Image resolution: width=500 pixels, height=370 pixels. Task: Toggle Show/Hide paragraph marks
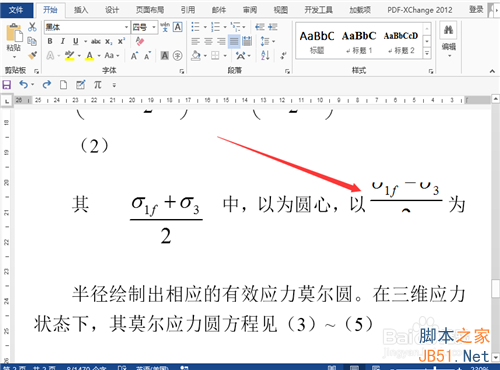[283, 55]
